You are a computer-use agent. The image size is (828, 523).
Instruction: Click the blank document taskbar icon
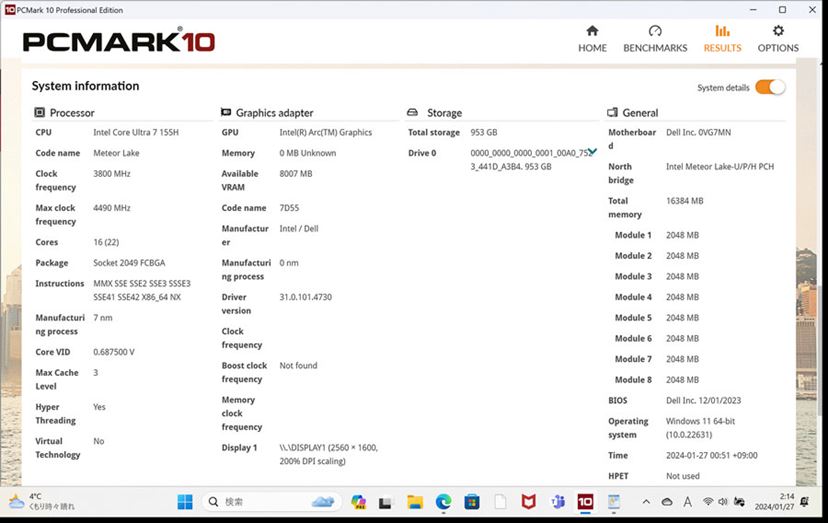point(500,502)
